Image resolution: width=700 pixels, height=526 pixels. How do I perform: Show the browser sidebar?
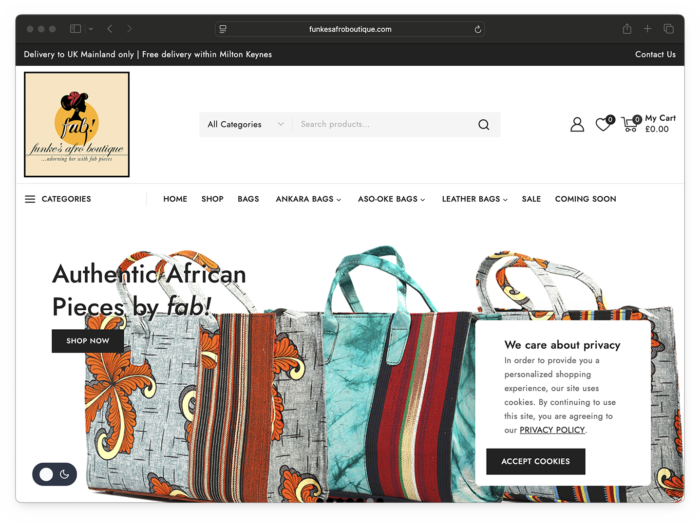click(x=75, y=29)
